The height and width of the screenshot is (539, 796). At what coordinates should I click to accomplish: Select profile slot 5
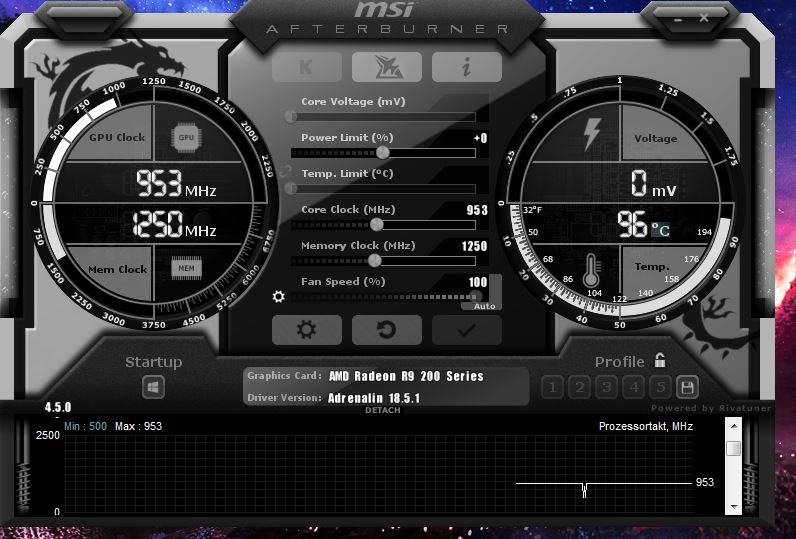pyautogui.click(x=660, y=387)
